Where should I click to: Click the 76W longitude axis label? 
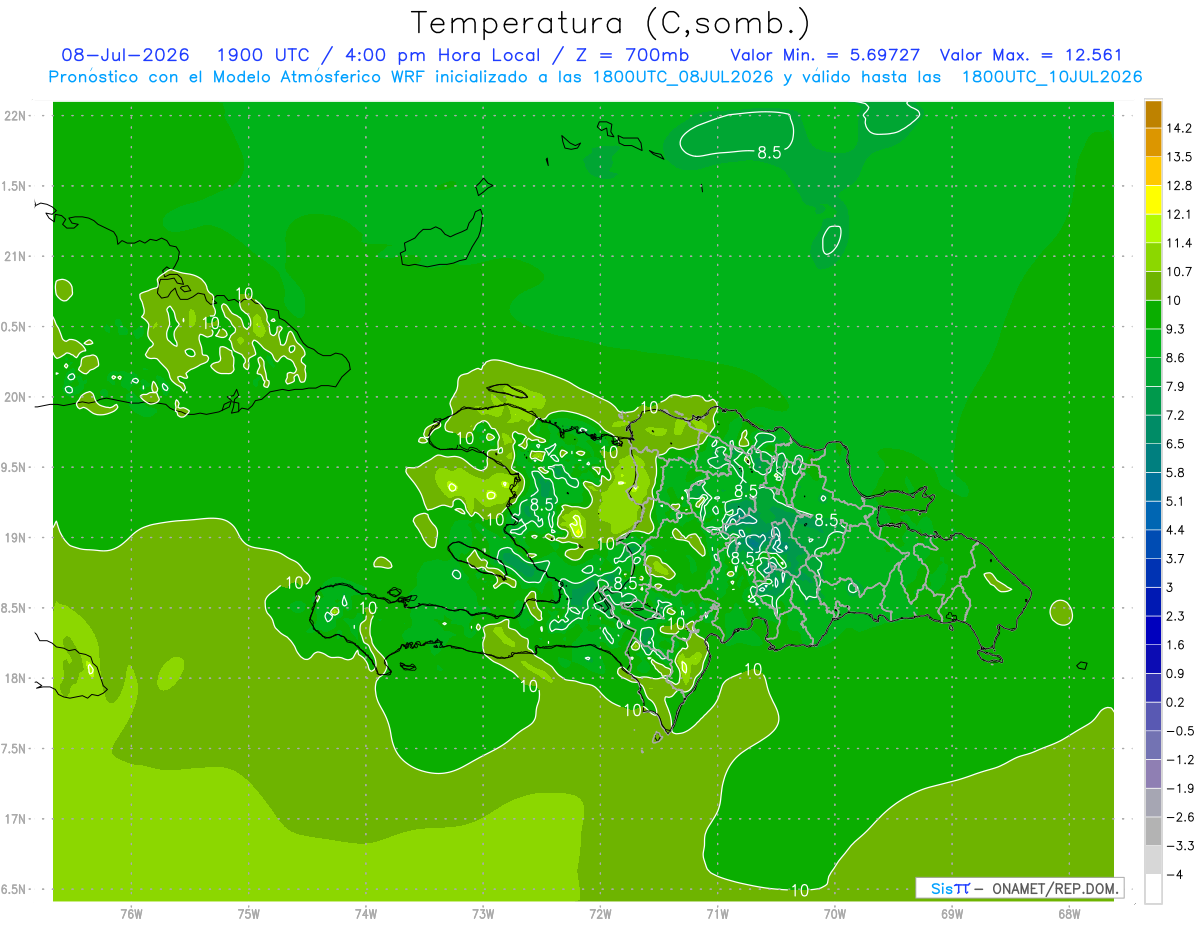pyautogui.click(x=131, y=913)
